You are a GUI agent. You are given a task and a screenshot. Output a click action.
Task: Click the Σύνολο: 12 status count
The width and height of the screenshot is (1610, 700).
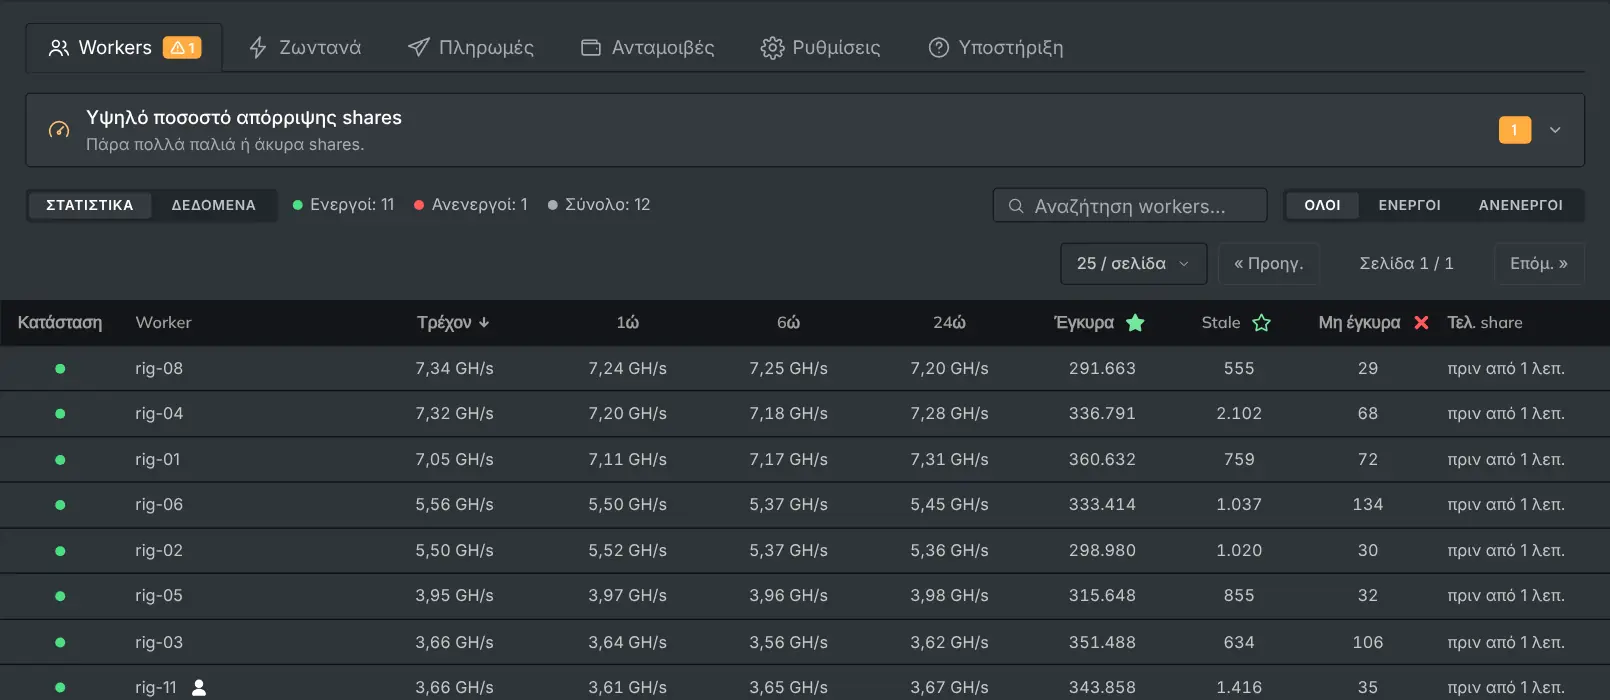tap(599, 205)
